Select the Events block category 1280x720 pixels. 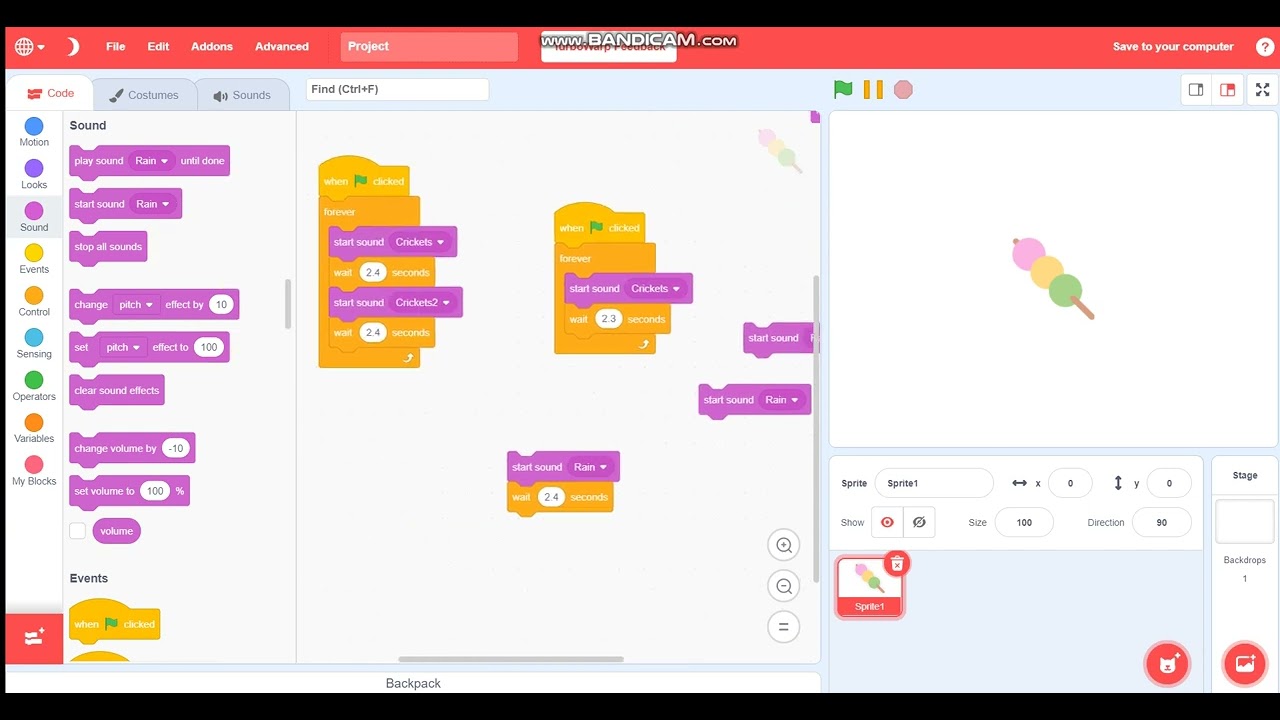pyautogui.click(x=34, y=259)
